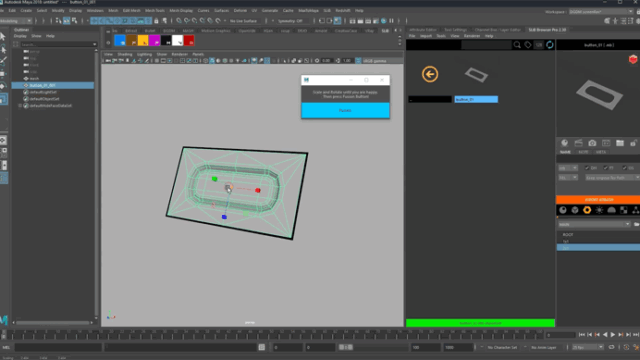Viewport: 640px width, 360px height.
Task: Open the MAIN library dropdown
Action: [x=594, y=224]
